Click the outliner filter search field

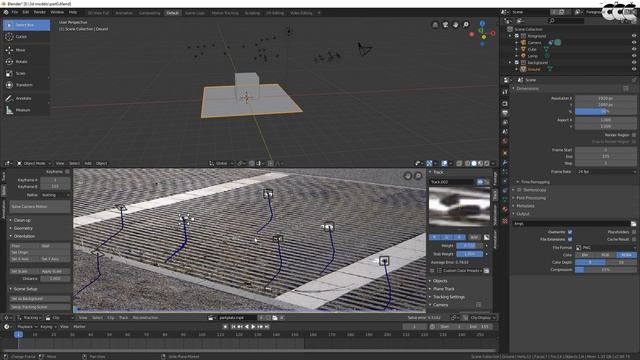tap(567, 20)
